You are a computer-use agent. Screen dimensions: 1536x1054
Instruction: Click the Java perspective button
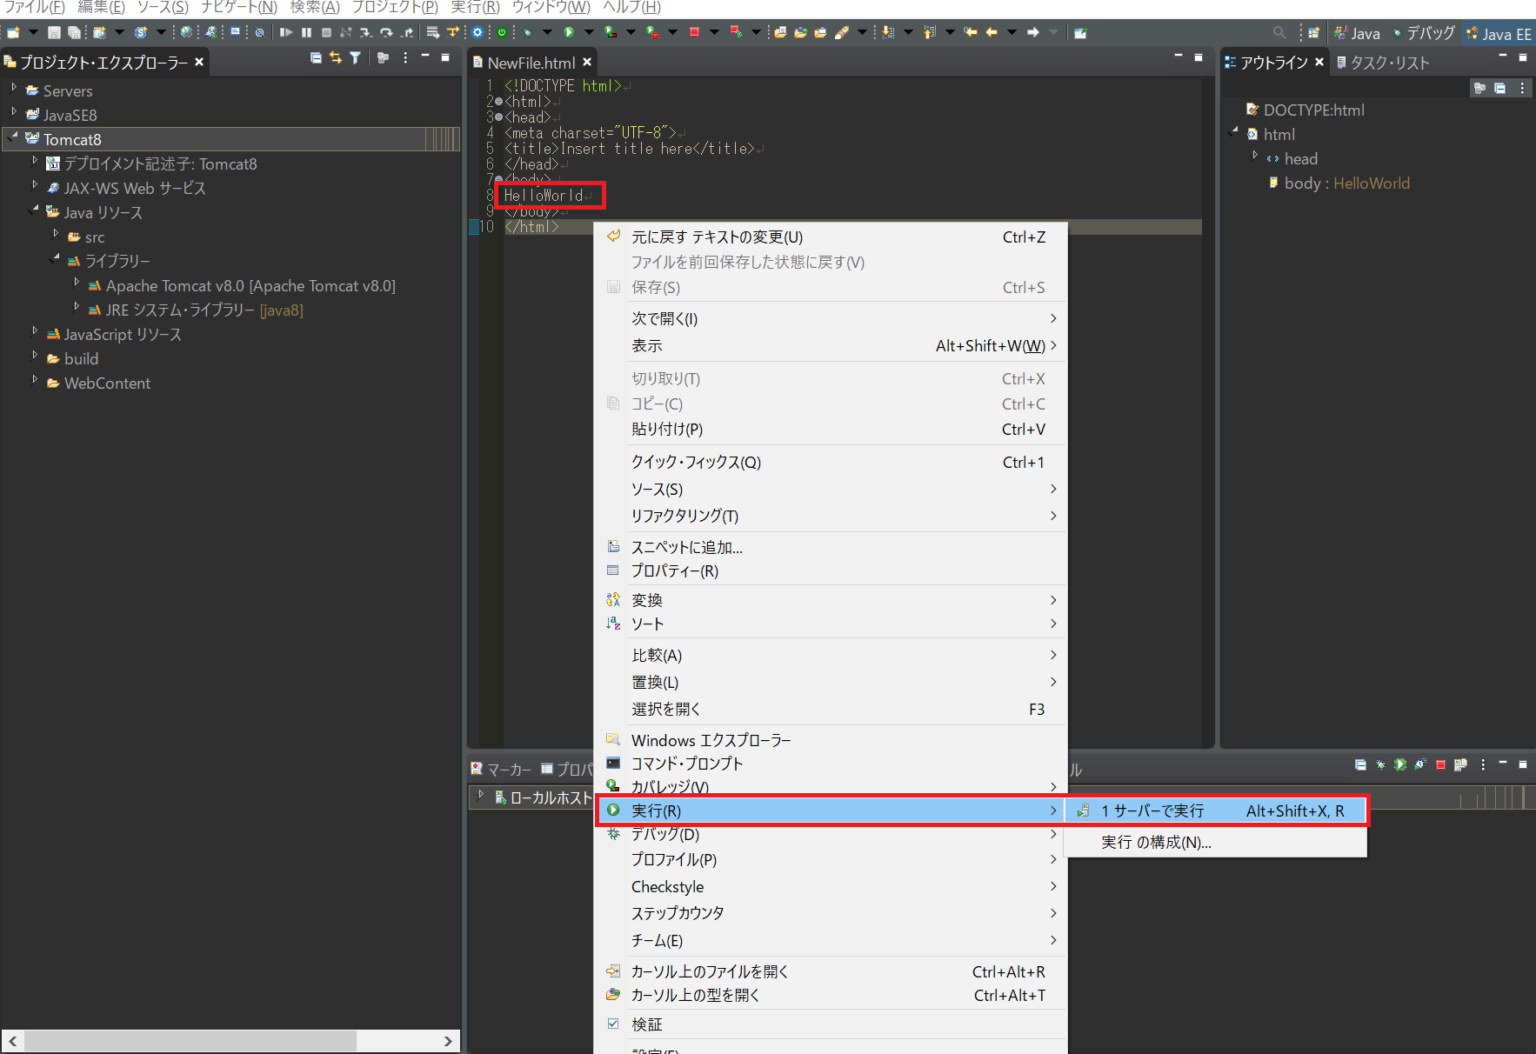pos(1357,32)
